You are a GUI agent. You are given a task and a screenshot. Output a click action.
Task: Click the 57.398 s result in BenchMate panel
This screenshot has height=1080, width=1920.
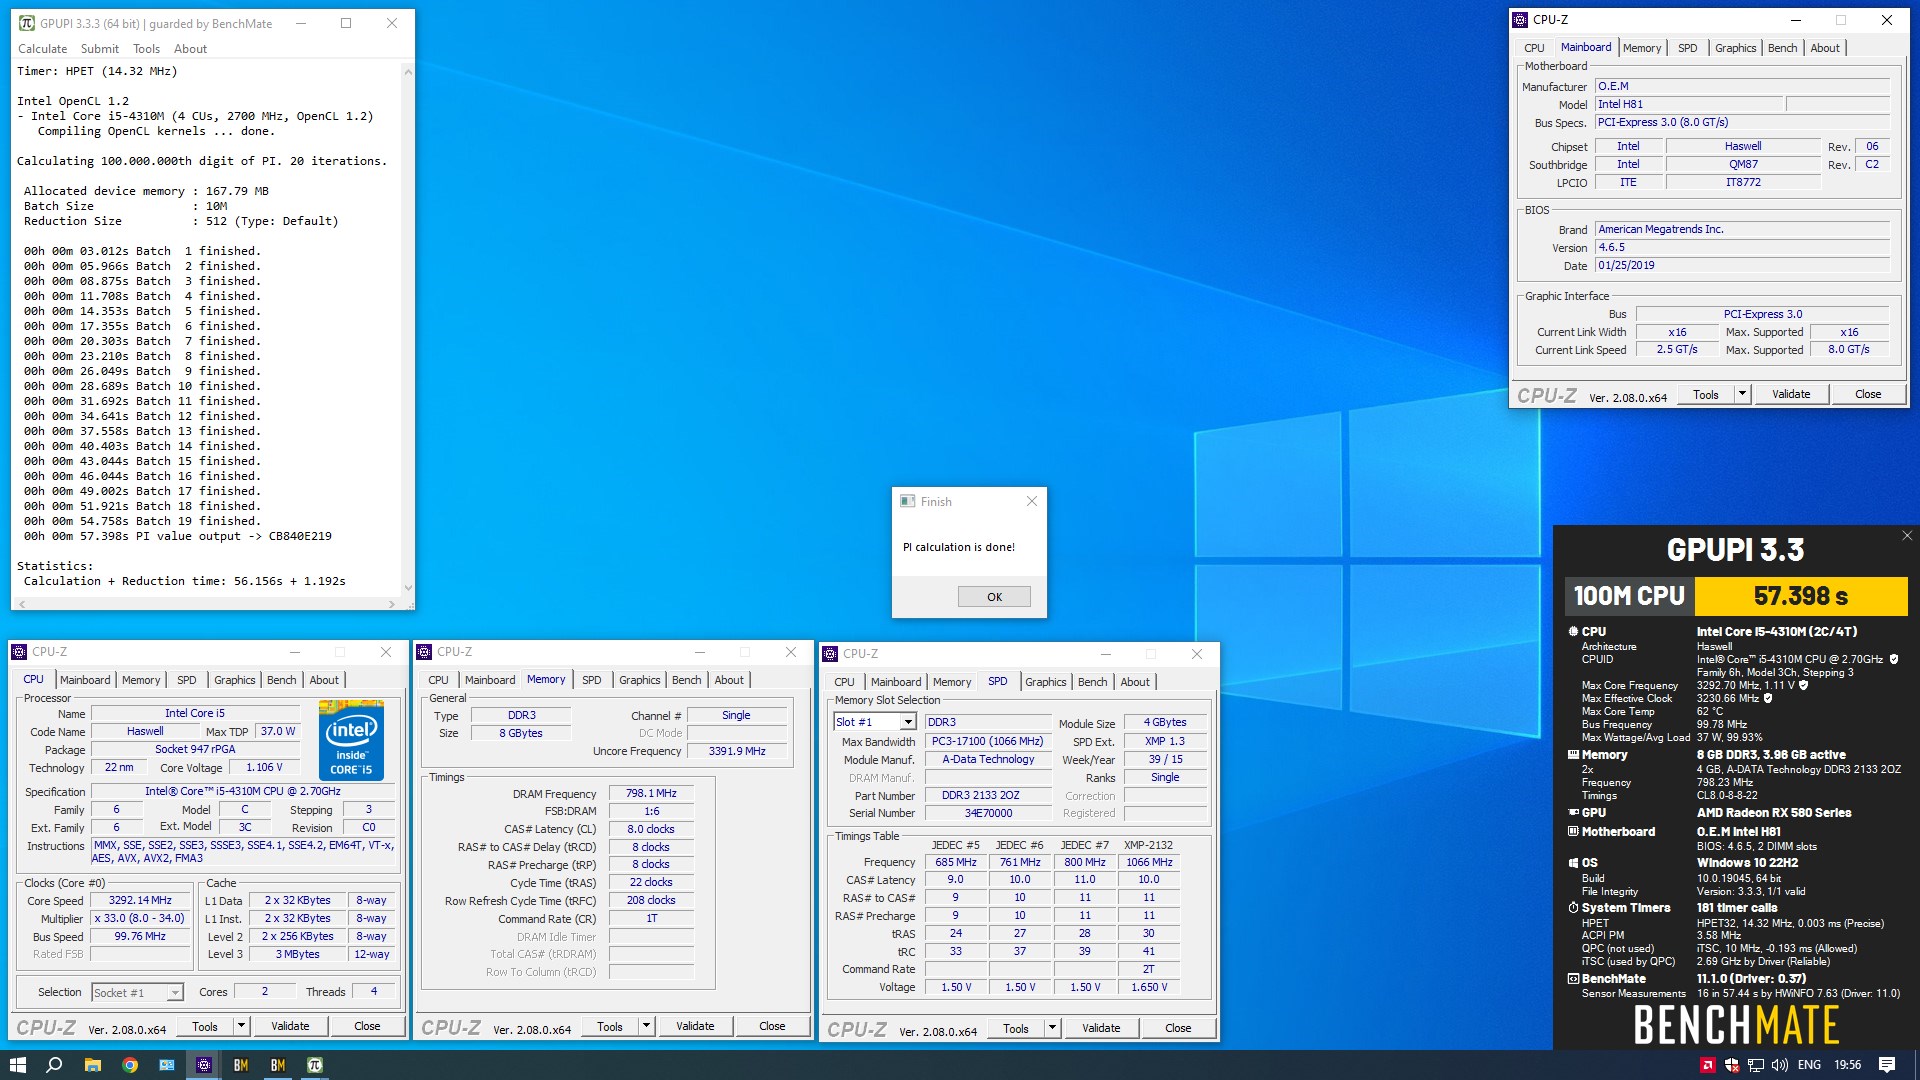[1801, 596]
